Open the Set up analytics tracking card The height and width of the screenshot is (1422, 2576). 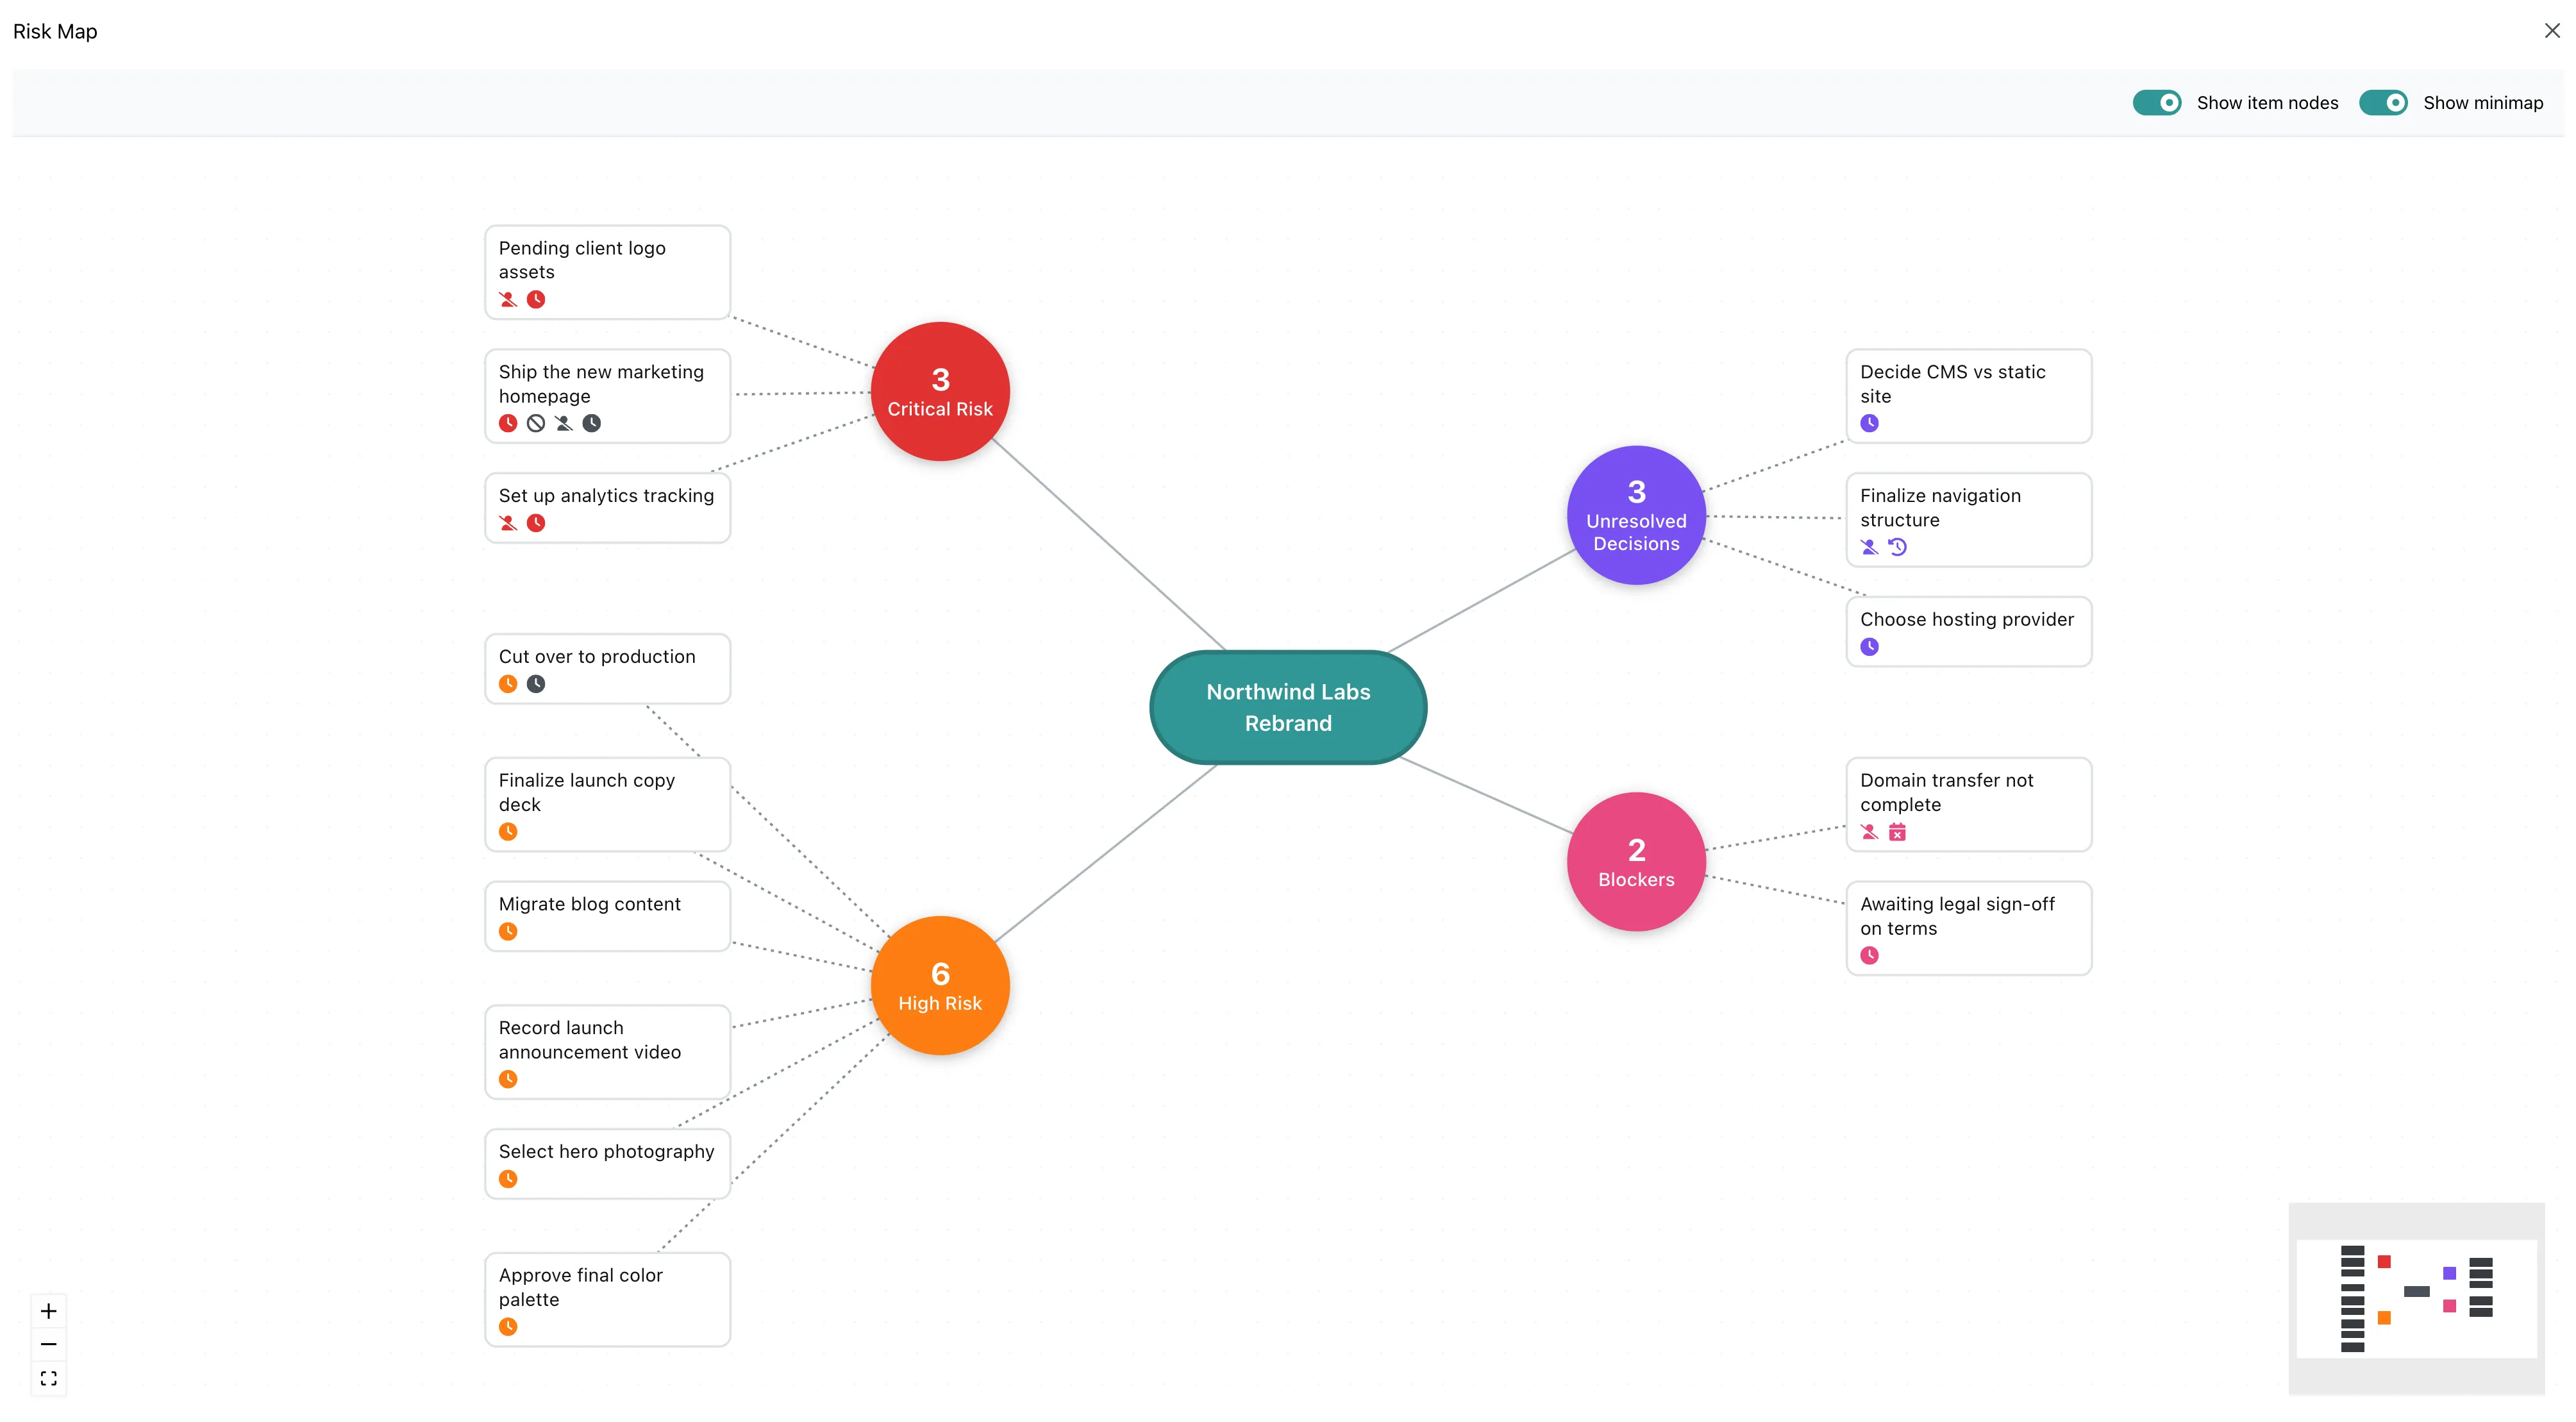point(607,508)
